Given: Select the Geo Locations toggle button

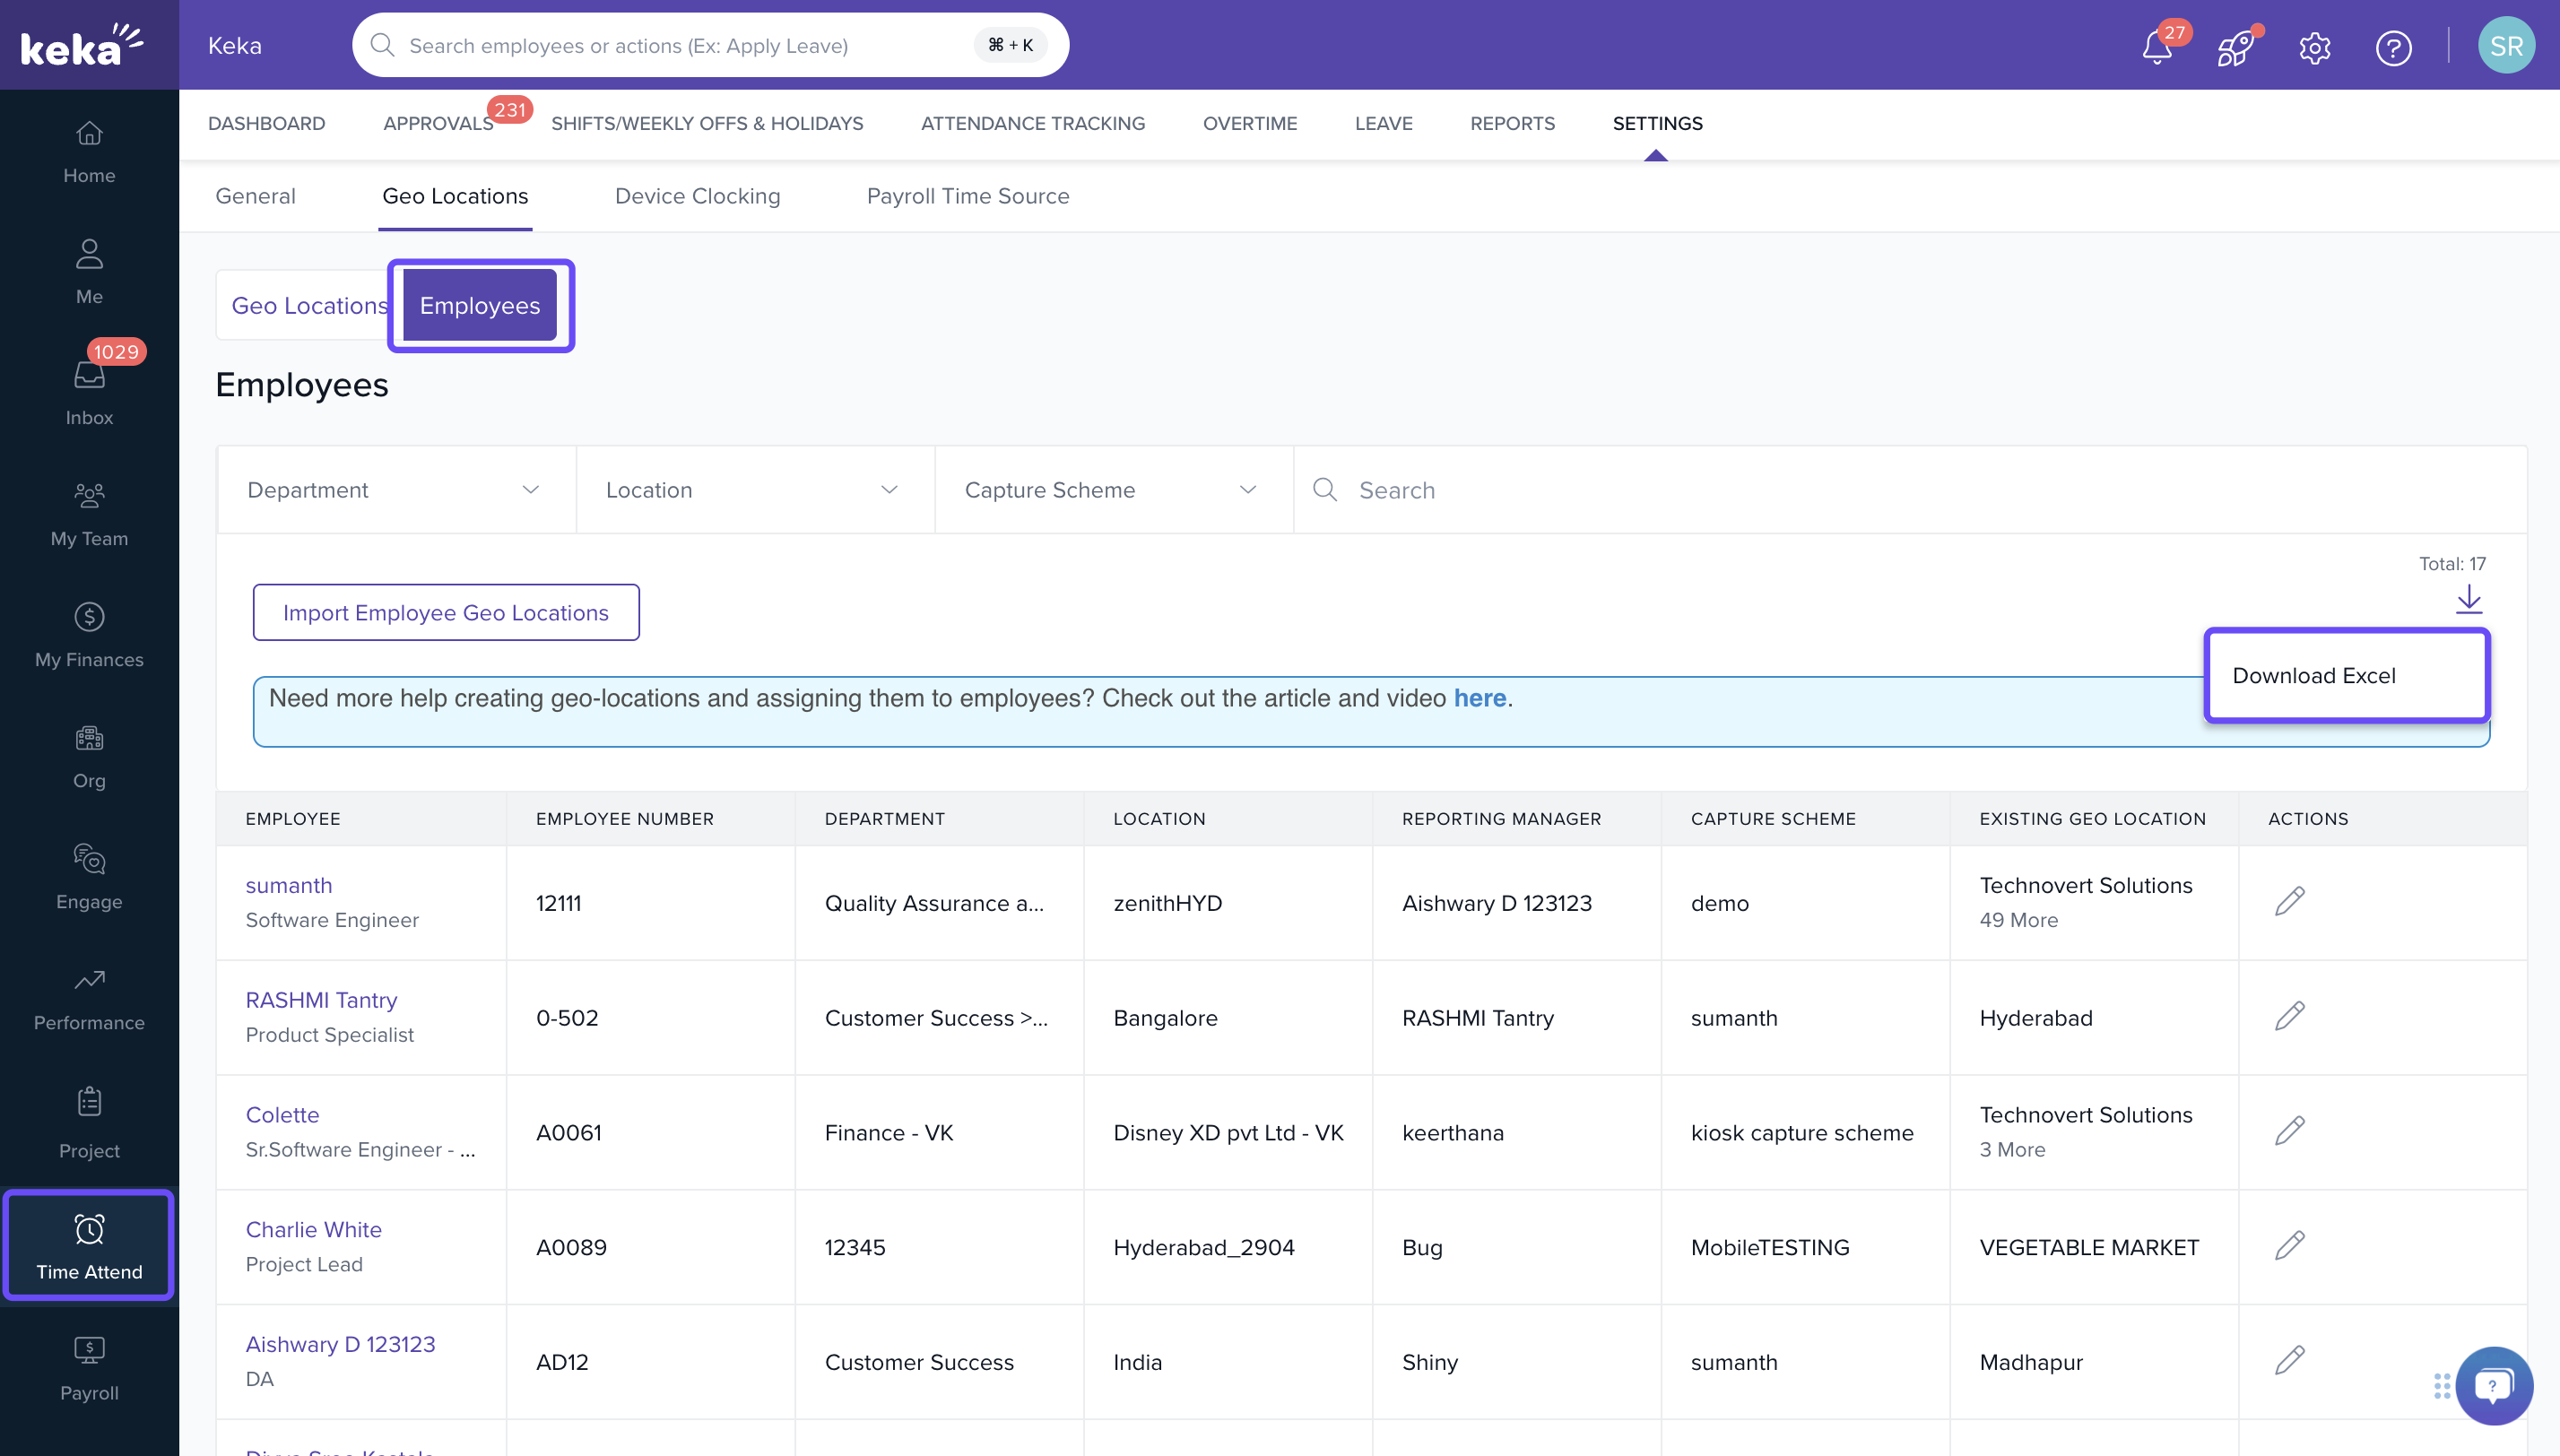Looking at the screenshot, I should (308, 306).
